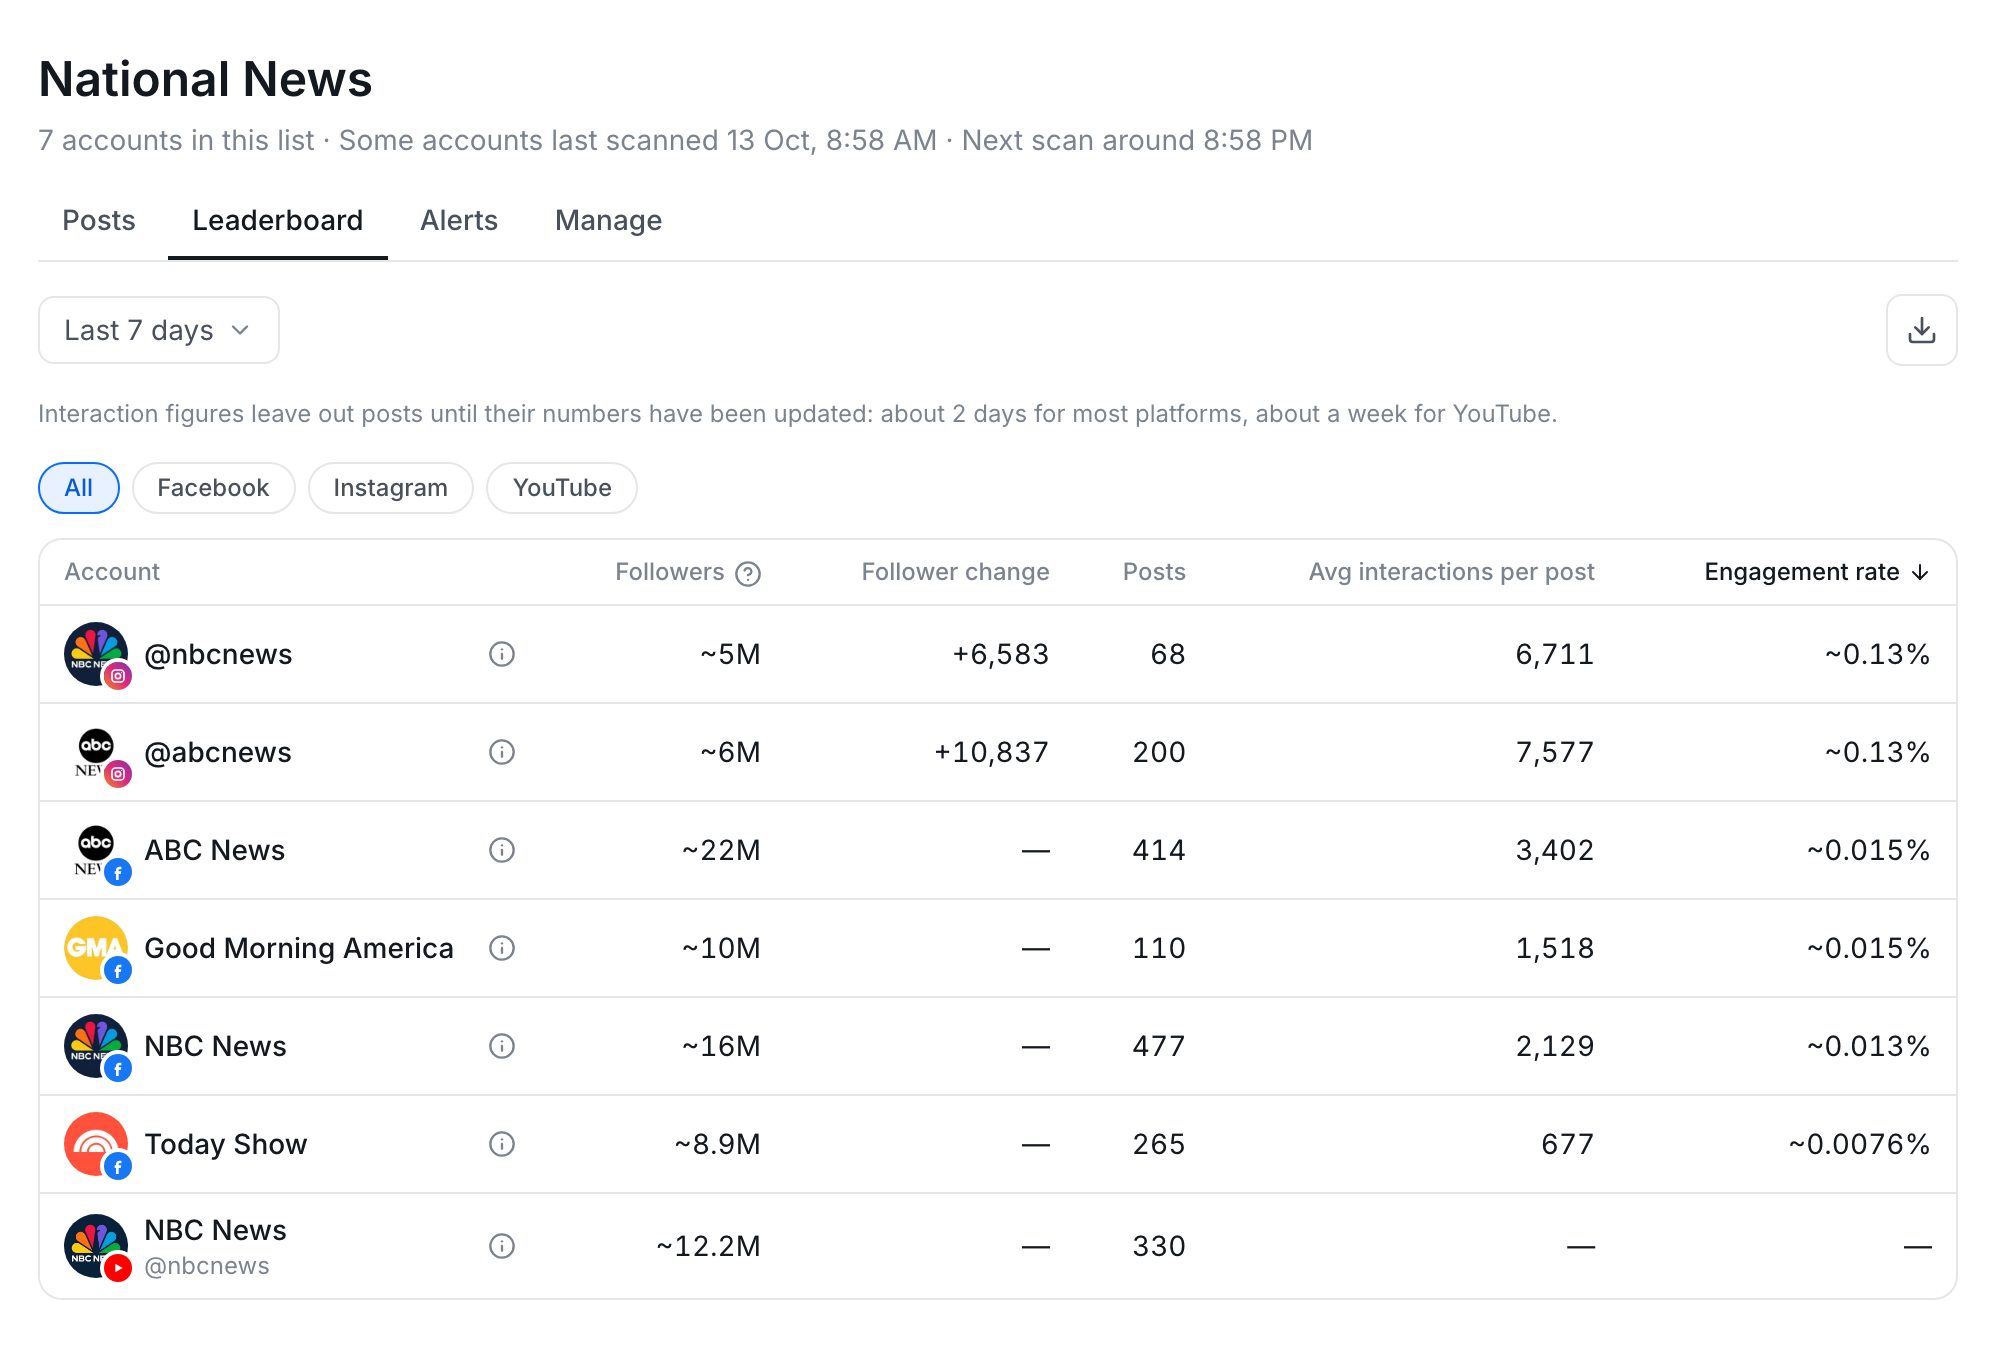Open the @abcnews account name
Viewport: 1996px width, 1346px height.
tap(218, 752)
